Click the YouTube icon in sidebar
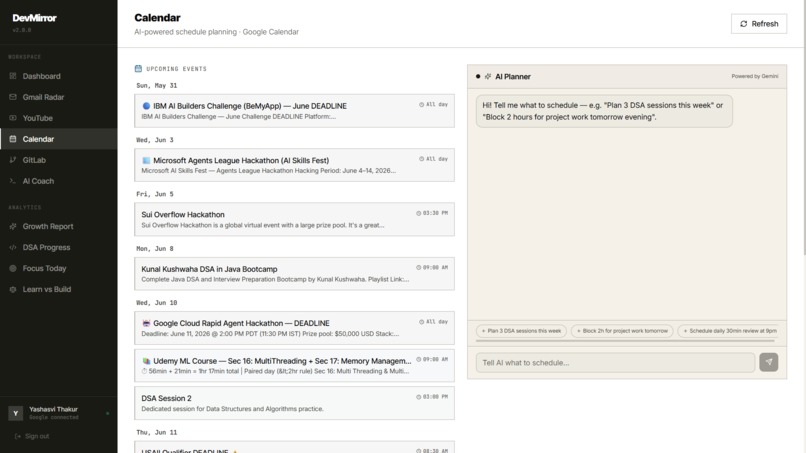The height and width of the screenshot is (453, 806). point(13,118)
